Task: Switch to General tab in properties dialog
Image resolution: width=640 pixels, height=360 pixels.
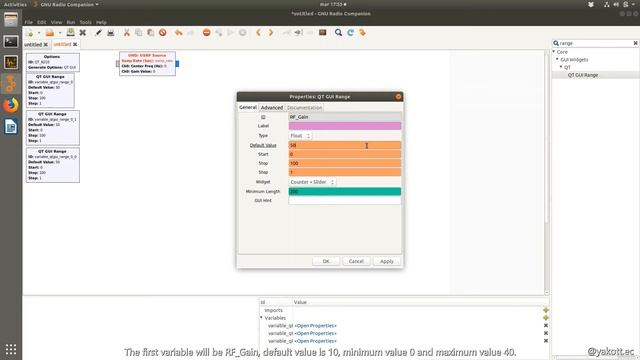Action: [x=248, y=107]
